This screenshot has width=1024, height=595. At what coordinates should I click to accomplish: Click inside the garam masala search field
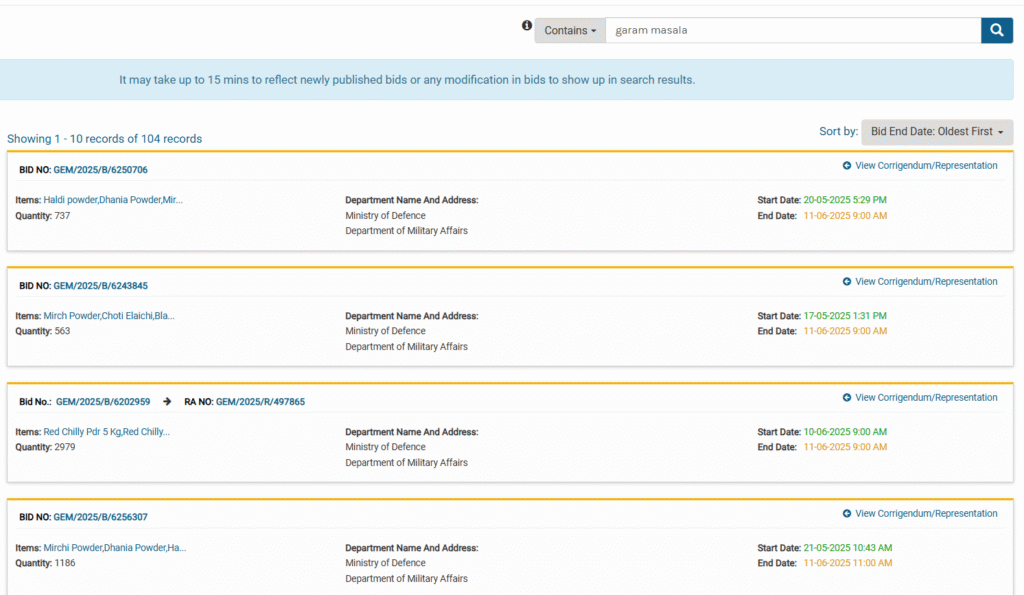coord(793,30)
